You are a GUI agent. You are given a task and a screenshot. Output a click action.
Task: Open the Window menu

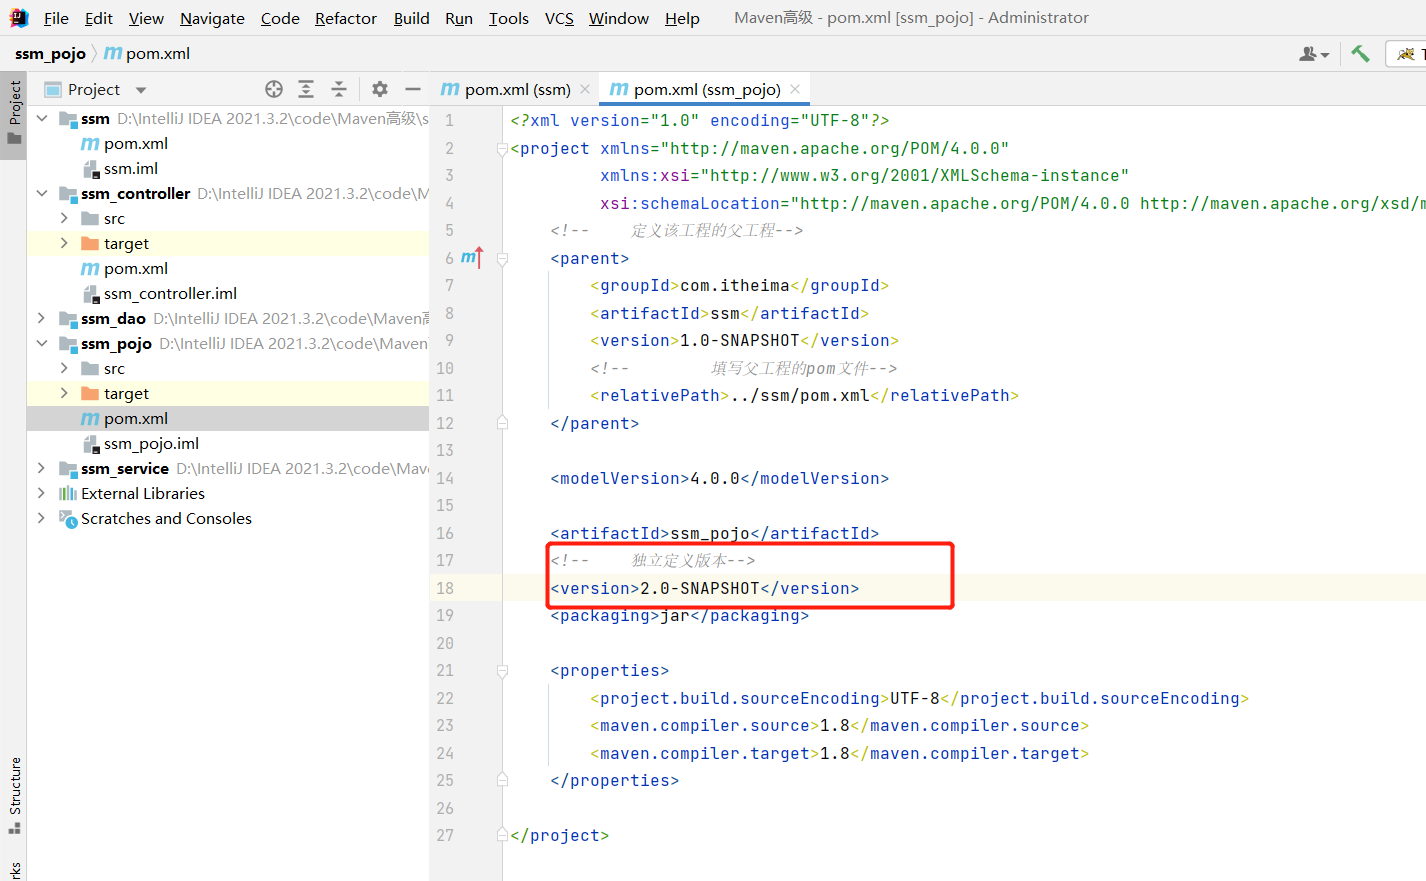point(619,18)
